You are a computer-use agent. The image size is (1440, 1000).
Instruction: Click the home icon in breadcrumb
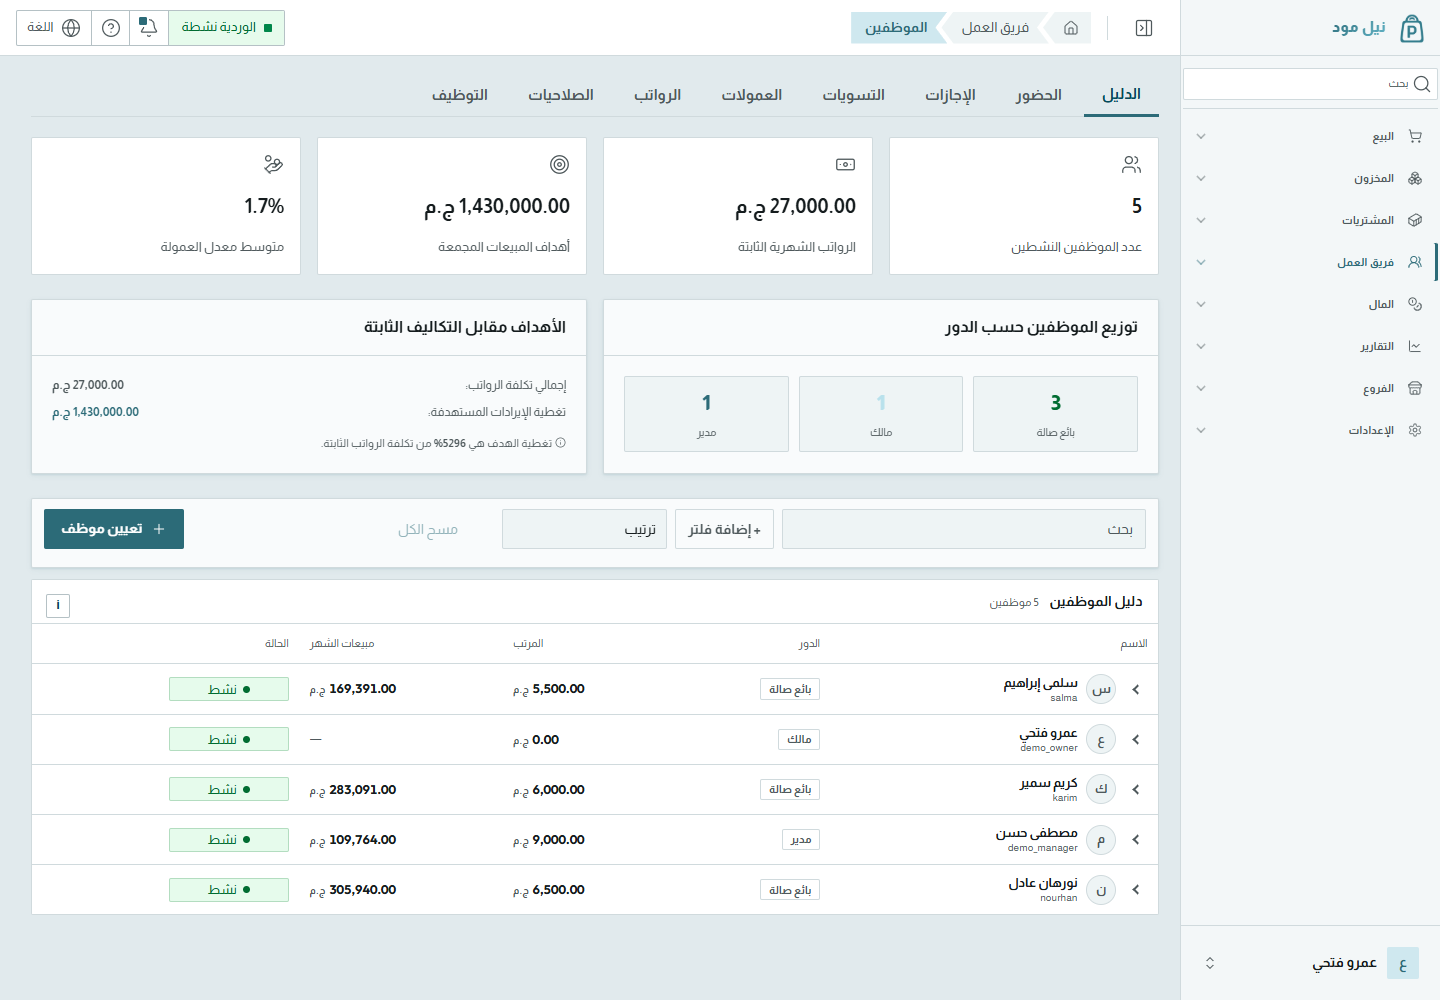click(x=1071, y=28)
